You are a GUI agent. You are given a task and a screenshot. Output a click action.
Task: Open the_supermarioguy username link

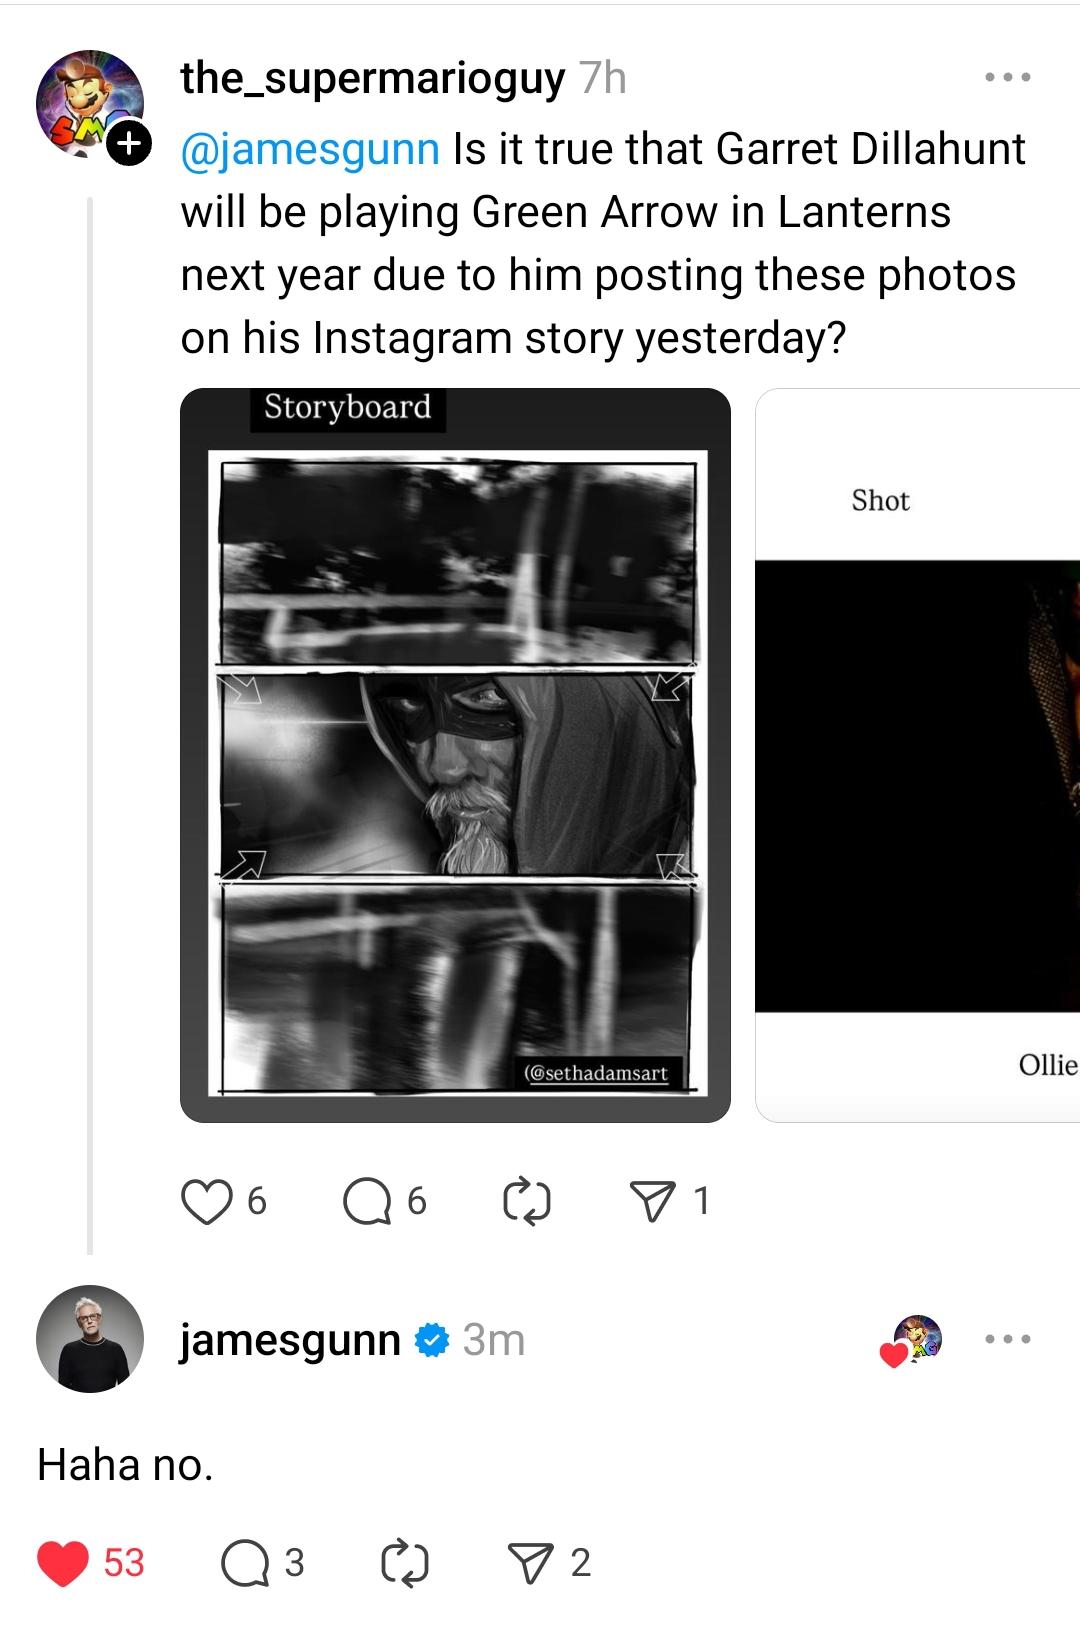click(372, 77)
